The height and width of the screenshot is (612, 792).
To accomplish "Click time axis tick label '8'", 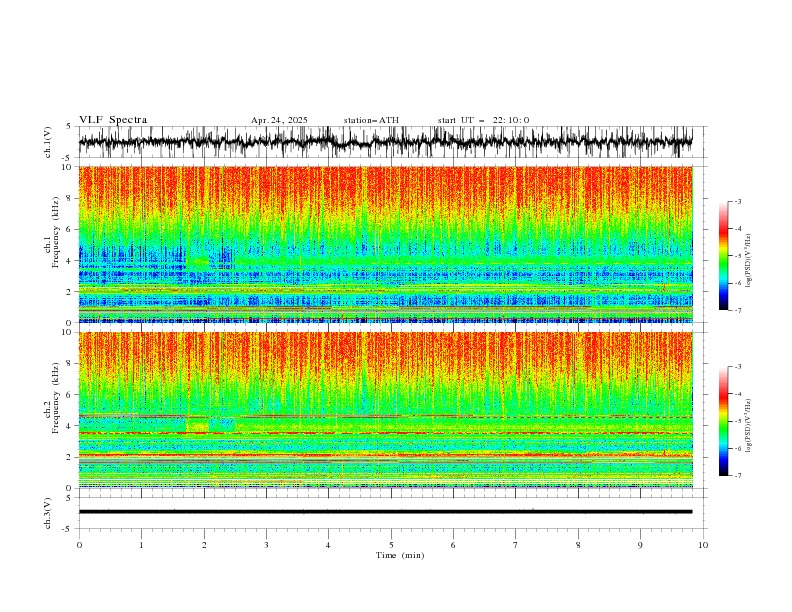I will (578, 545).
